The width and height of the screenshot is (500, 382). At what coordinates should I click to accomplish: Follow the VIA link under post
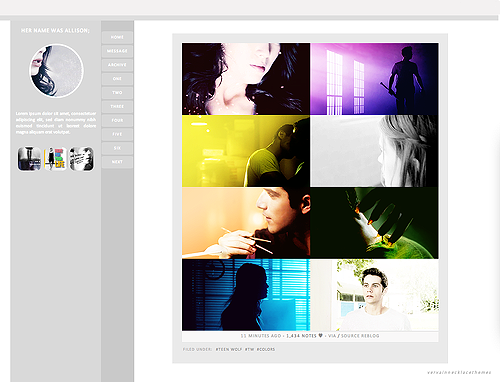tap(332, 336)
